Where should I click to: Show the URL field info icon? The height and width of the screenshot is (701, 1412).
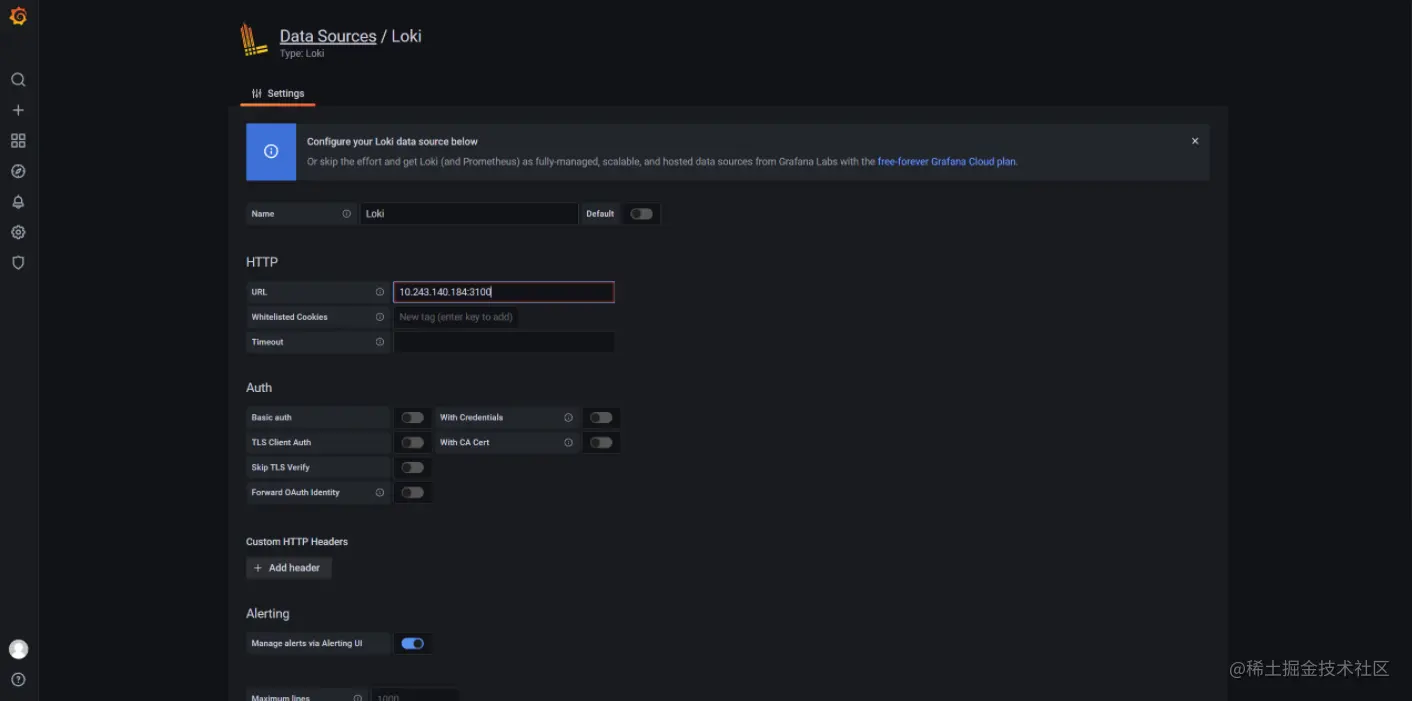380,292
